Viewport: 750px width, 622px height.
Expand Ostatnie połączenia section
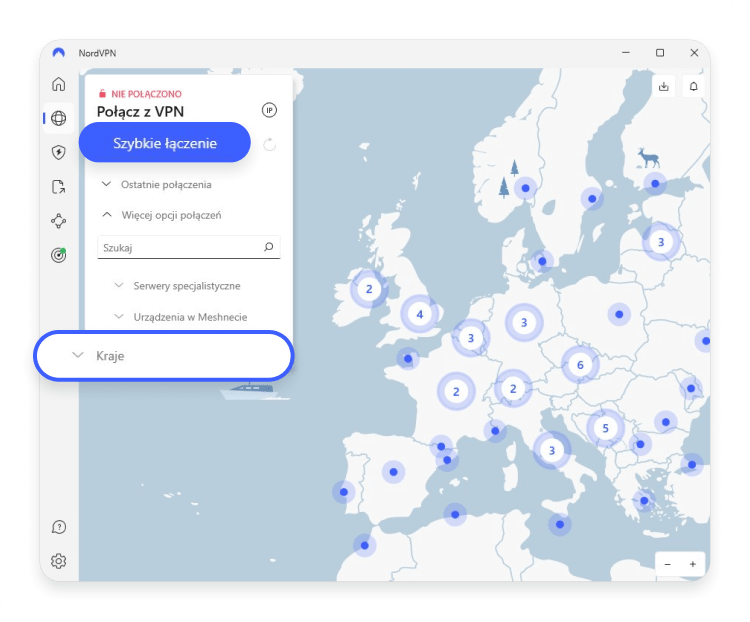coord(156,185)
